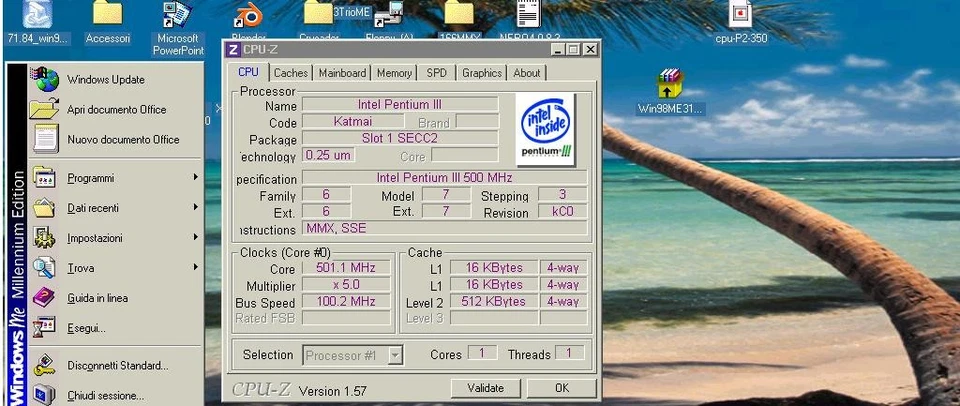Screen dimensions: 960x406
Task: Click the Instructions value MMX, SSE
Action: coord(444,228)
